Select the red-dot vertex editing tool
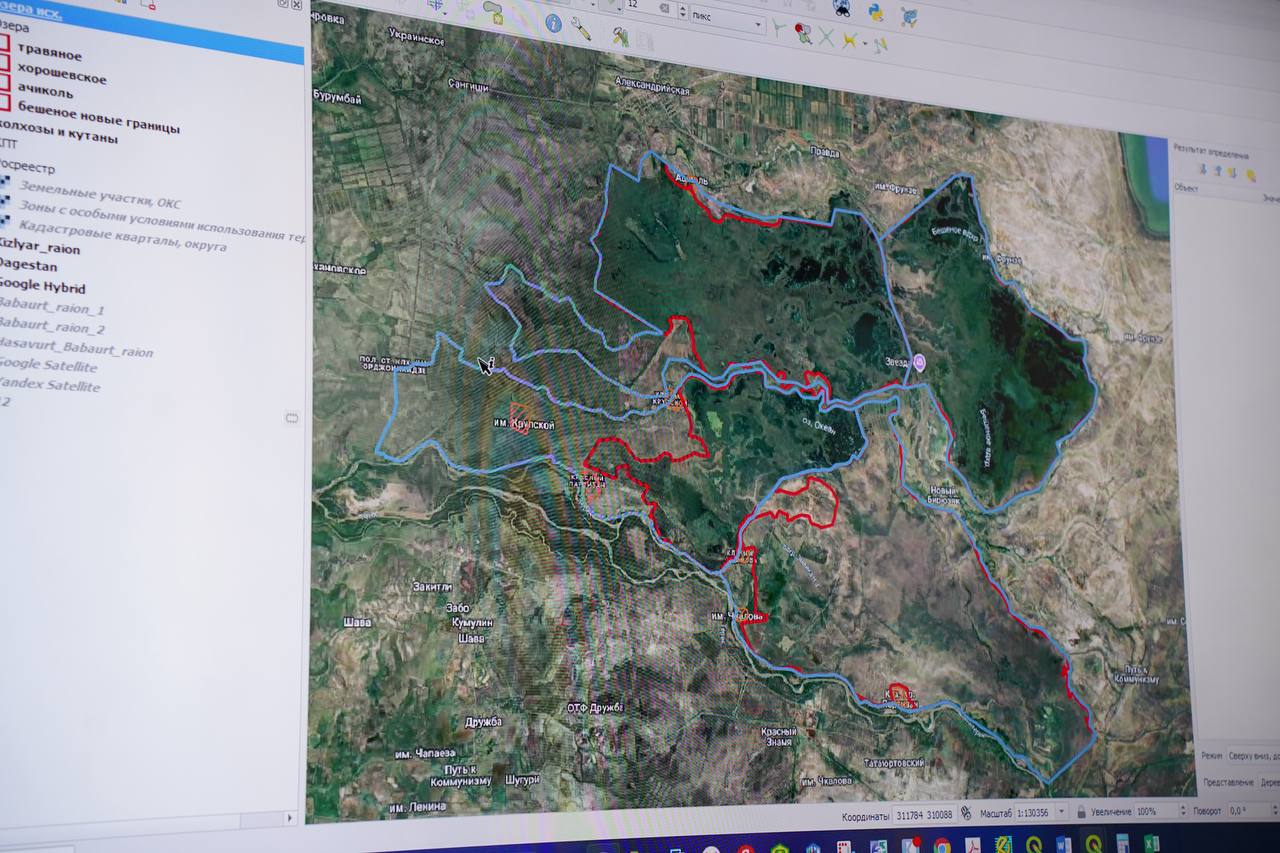The image size is (1280, 853). pos(803,35)
